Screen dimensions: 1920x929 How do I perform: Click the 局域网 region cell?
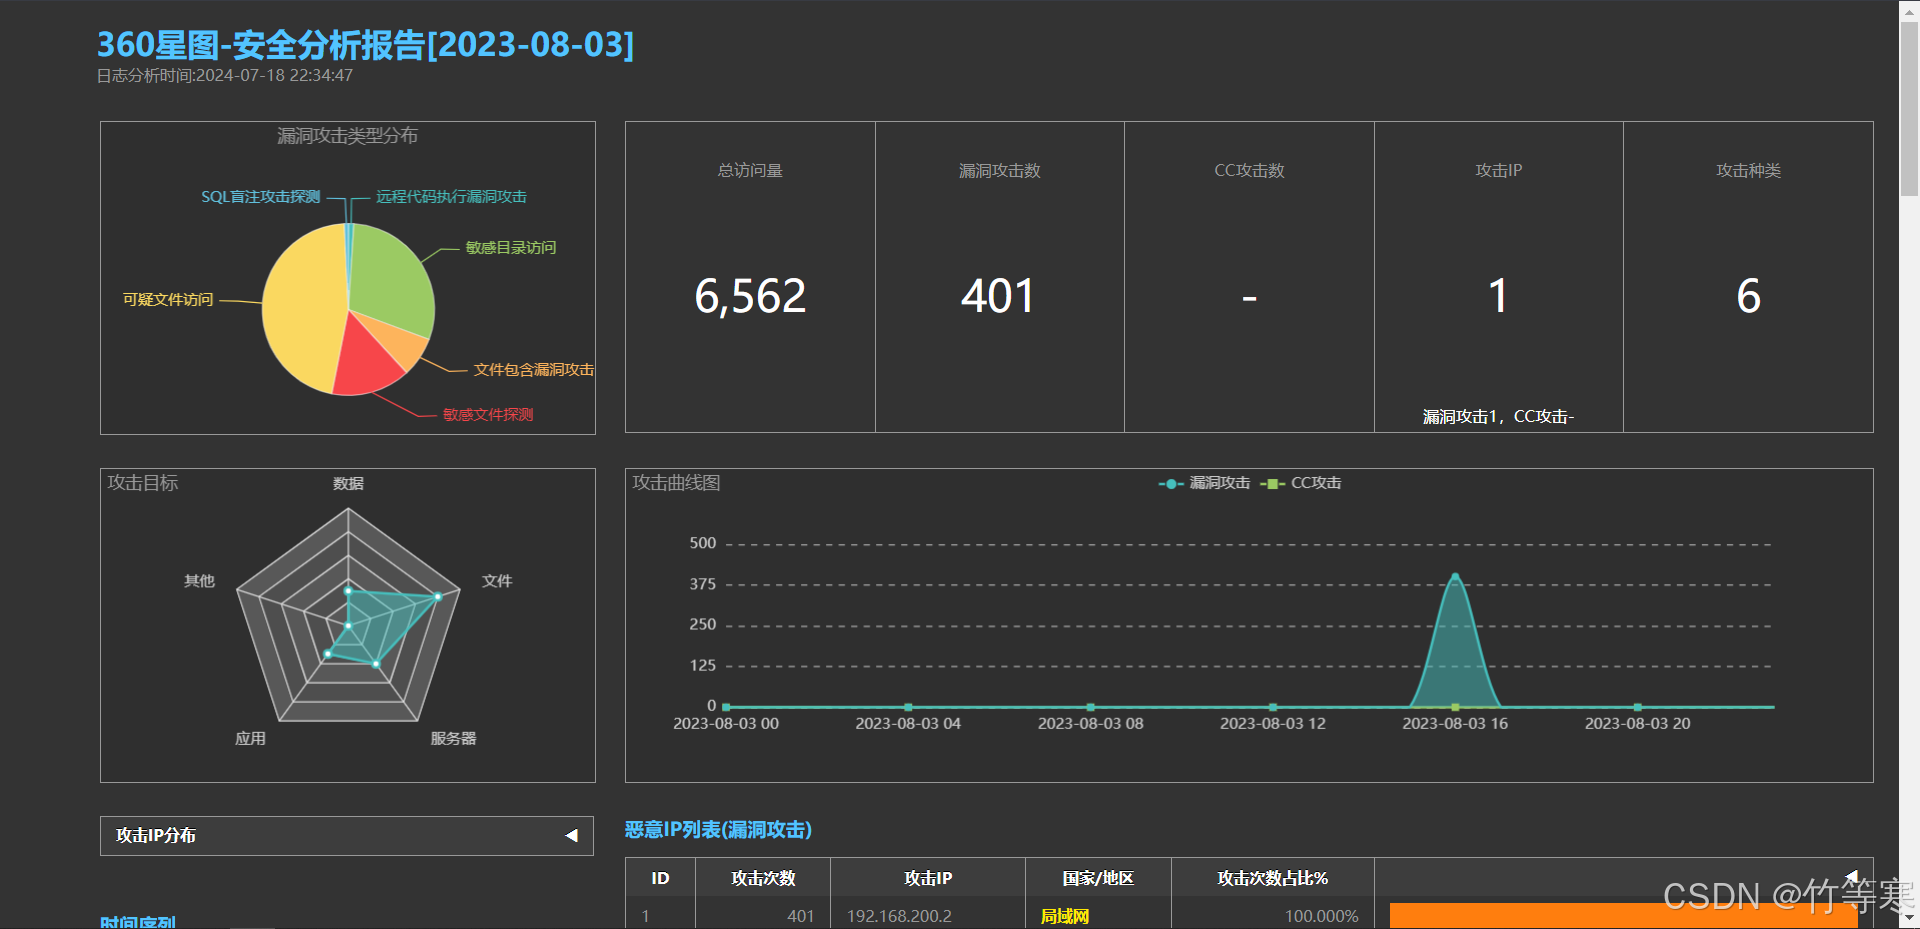tap(1065, 916)
